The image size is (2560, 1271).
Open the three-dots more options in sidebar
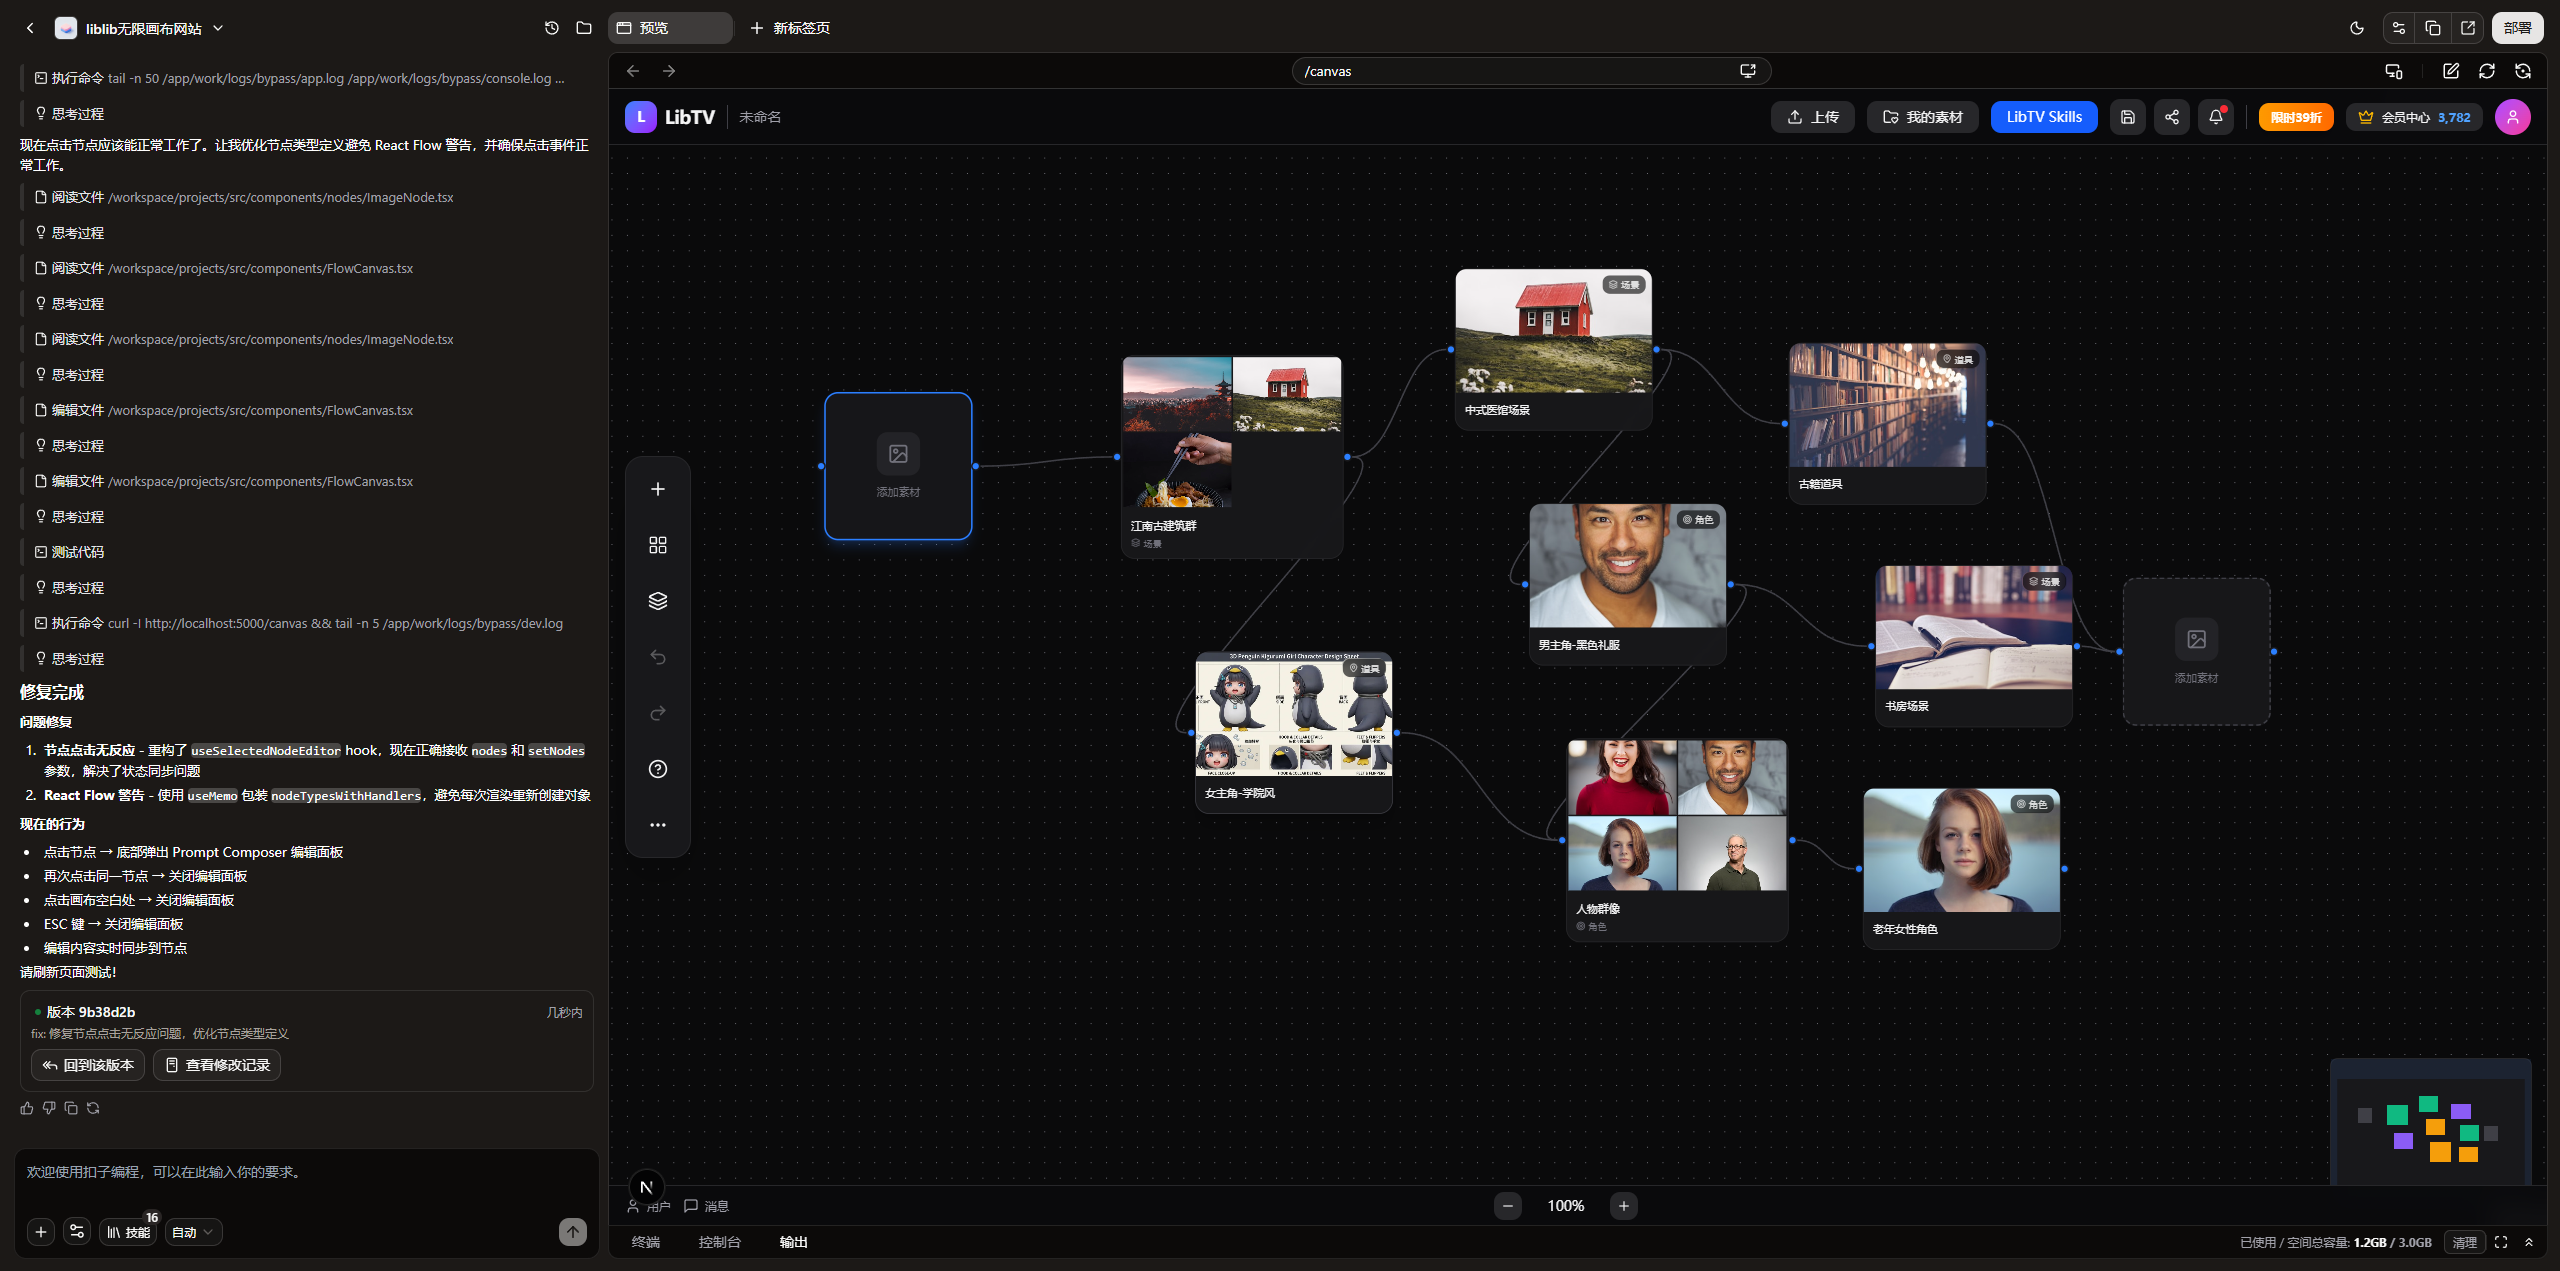click(657, 825)
